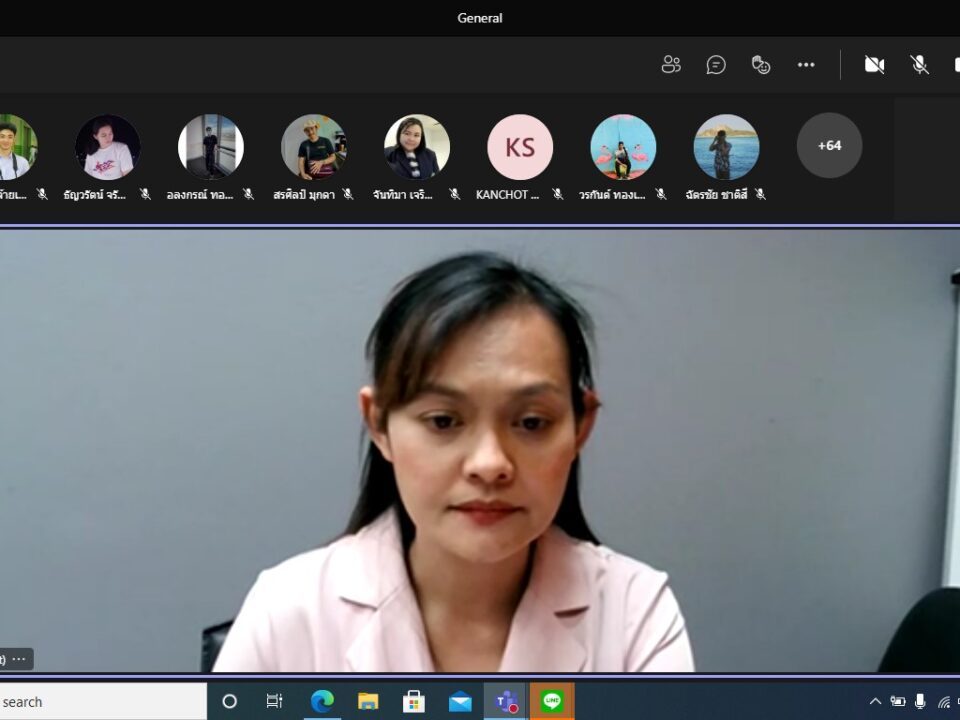Viewport: 960px width, 720px height.
Task: Show the +64 additional participants
Action: [829, 146]
